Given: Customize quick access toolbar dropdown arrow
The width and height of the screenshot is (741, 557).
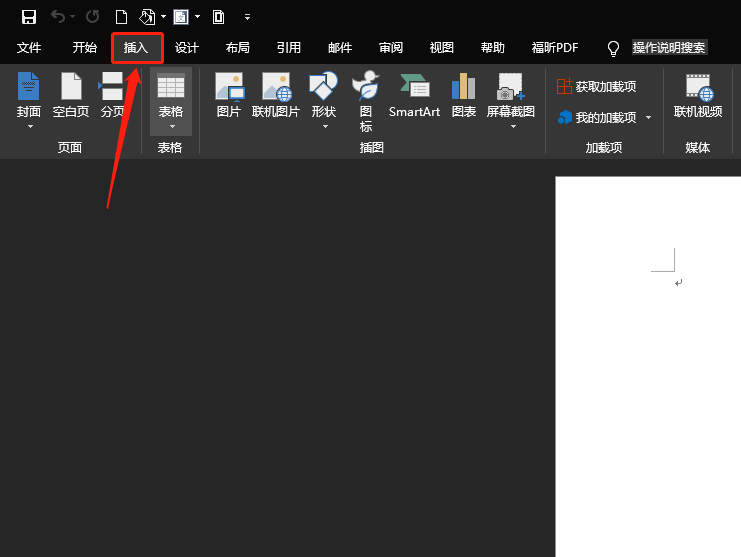Looking at the screenshot, I should (247, 17).
